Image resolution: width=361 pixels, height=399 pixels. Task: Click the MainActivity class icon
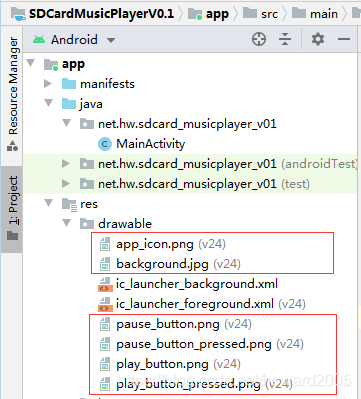pos(105,144)
